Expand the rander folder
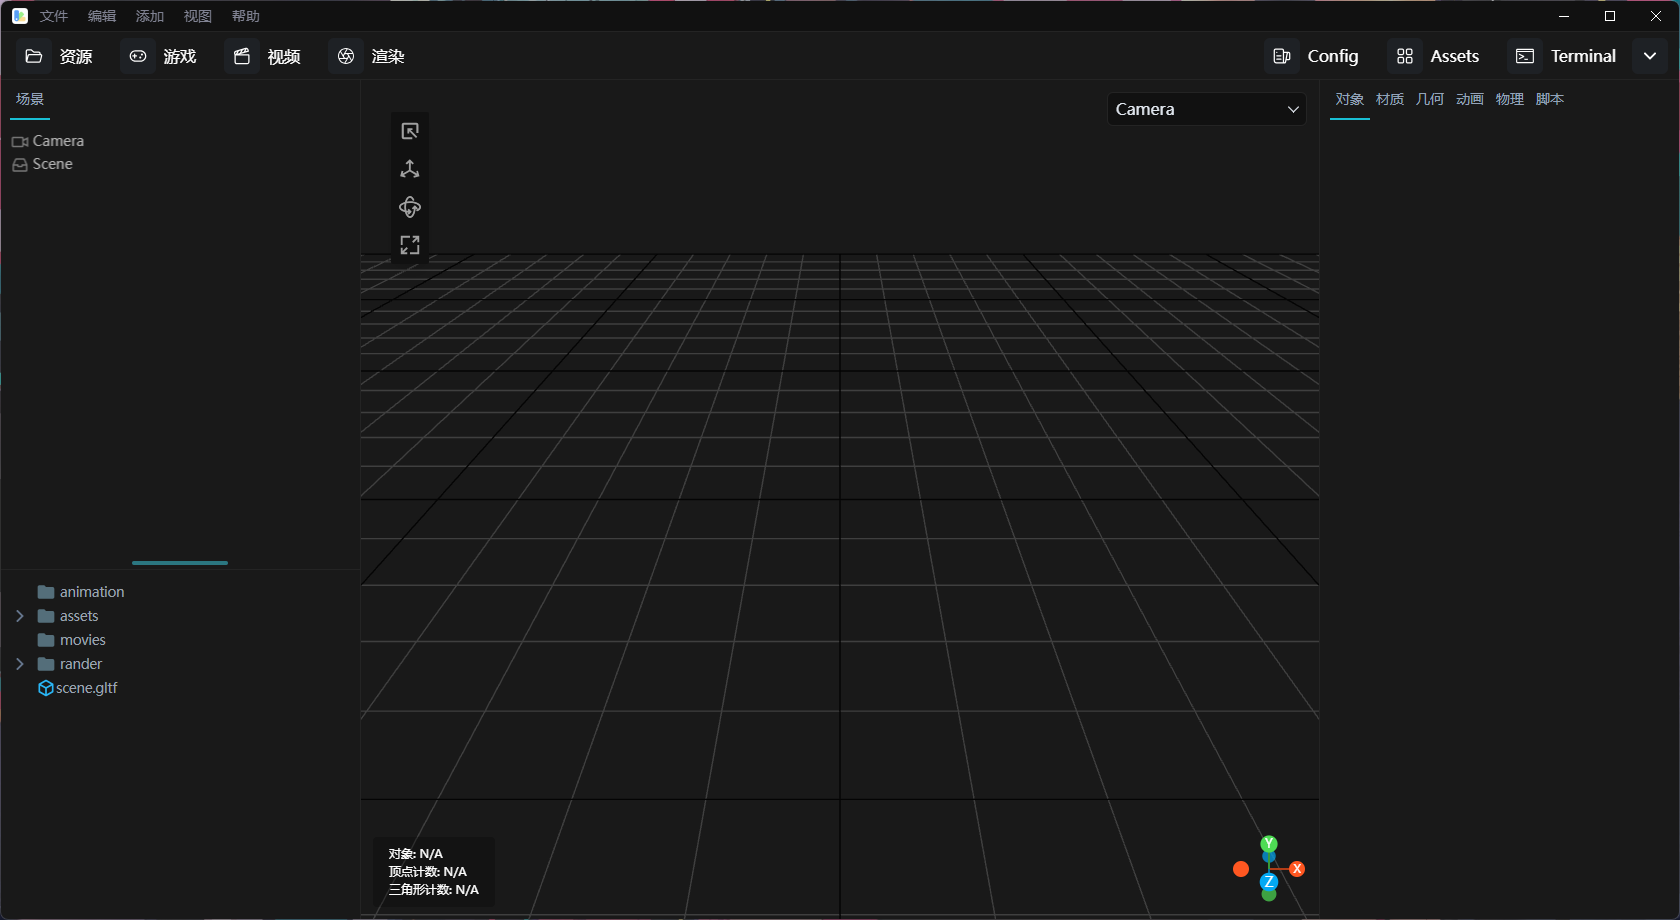The image size is (1680, 920). click(x=19, y=664)
